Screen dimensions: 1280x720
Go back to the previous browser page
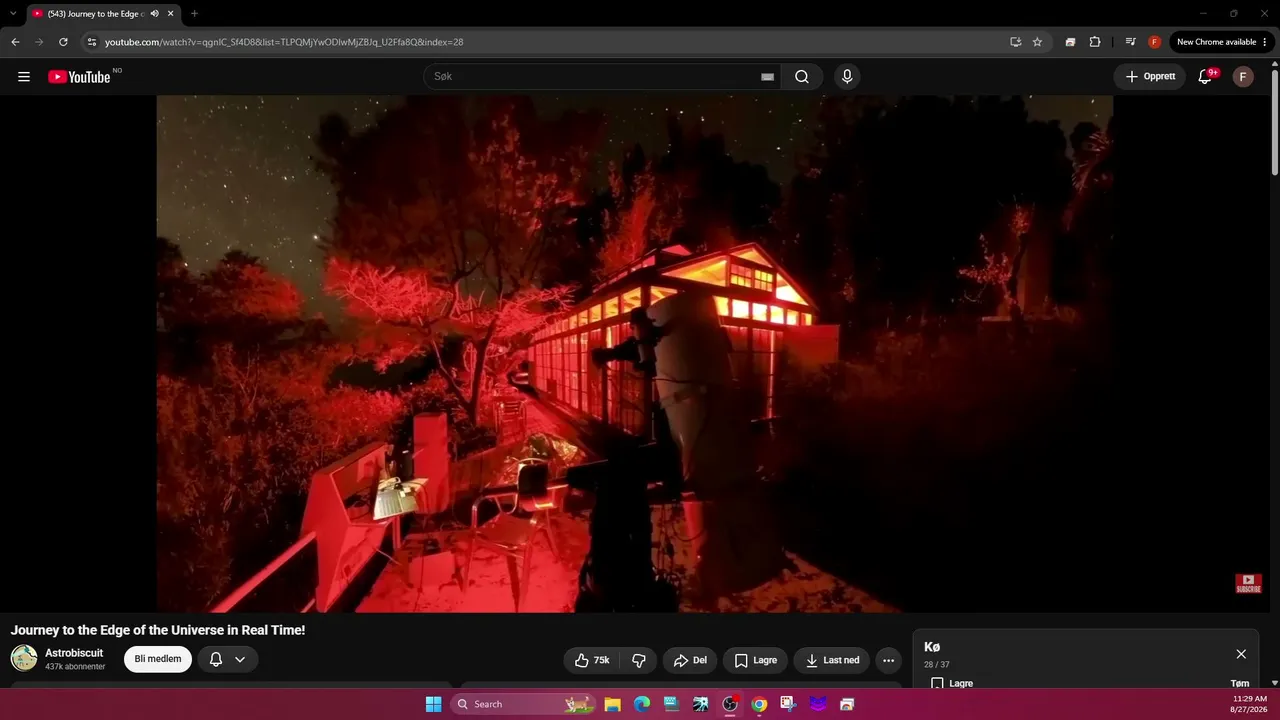pos(15,42)
